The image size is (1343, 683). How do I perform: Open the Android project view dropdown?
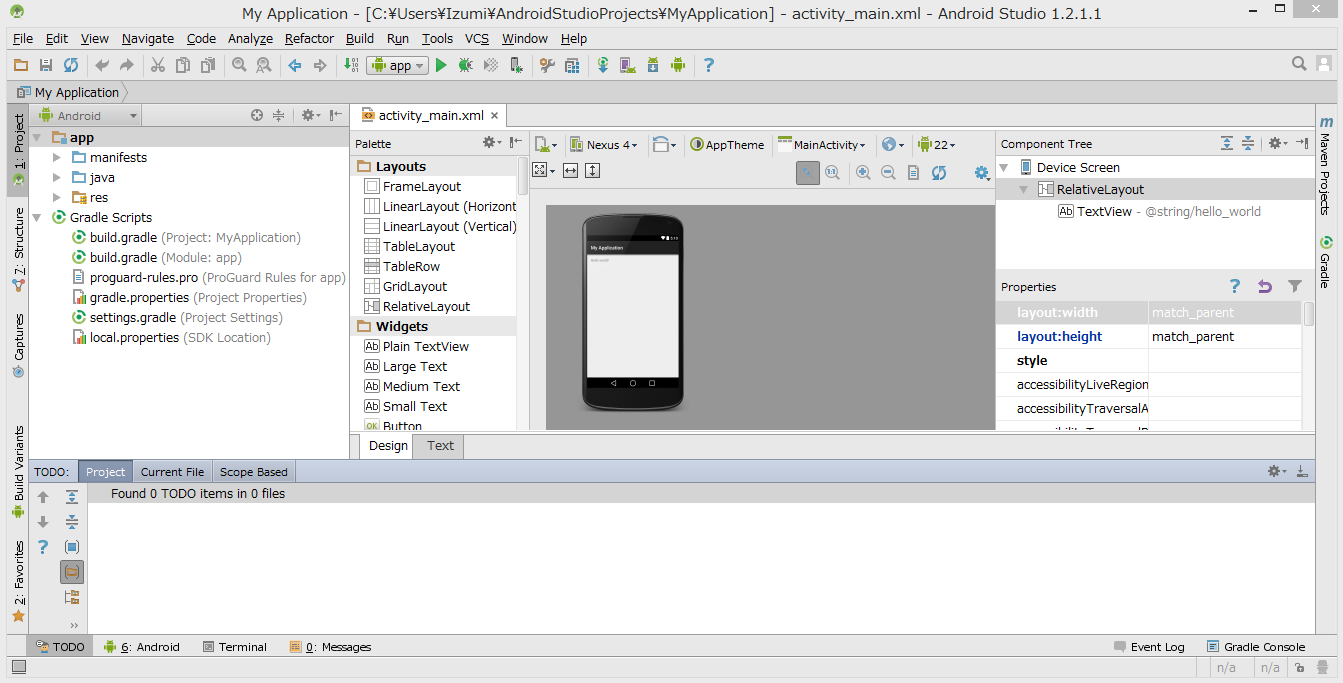tap(87, 115)
